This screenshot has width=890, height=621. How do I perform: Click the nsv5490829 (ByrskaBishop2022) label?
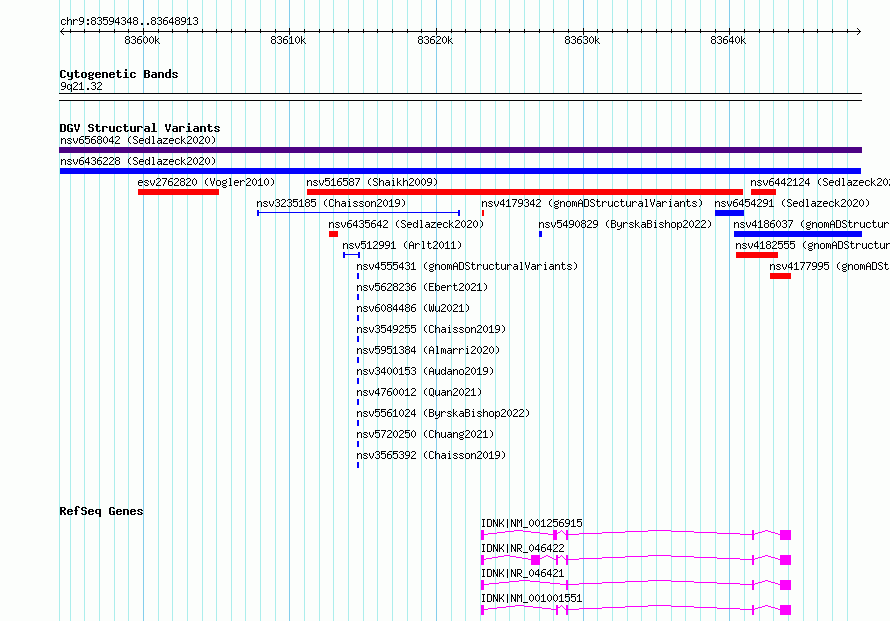(x=625, y=224)
